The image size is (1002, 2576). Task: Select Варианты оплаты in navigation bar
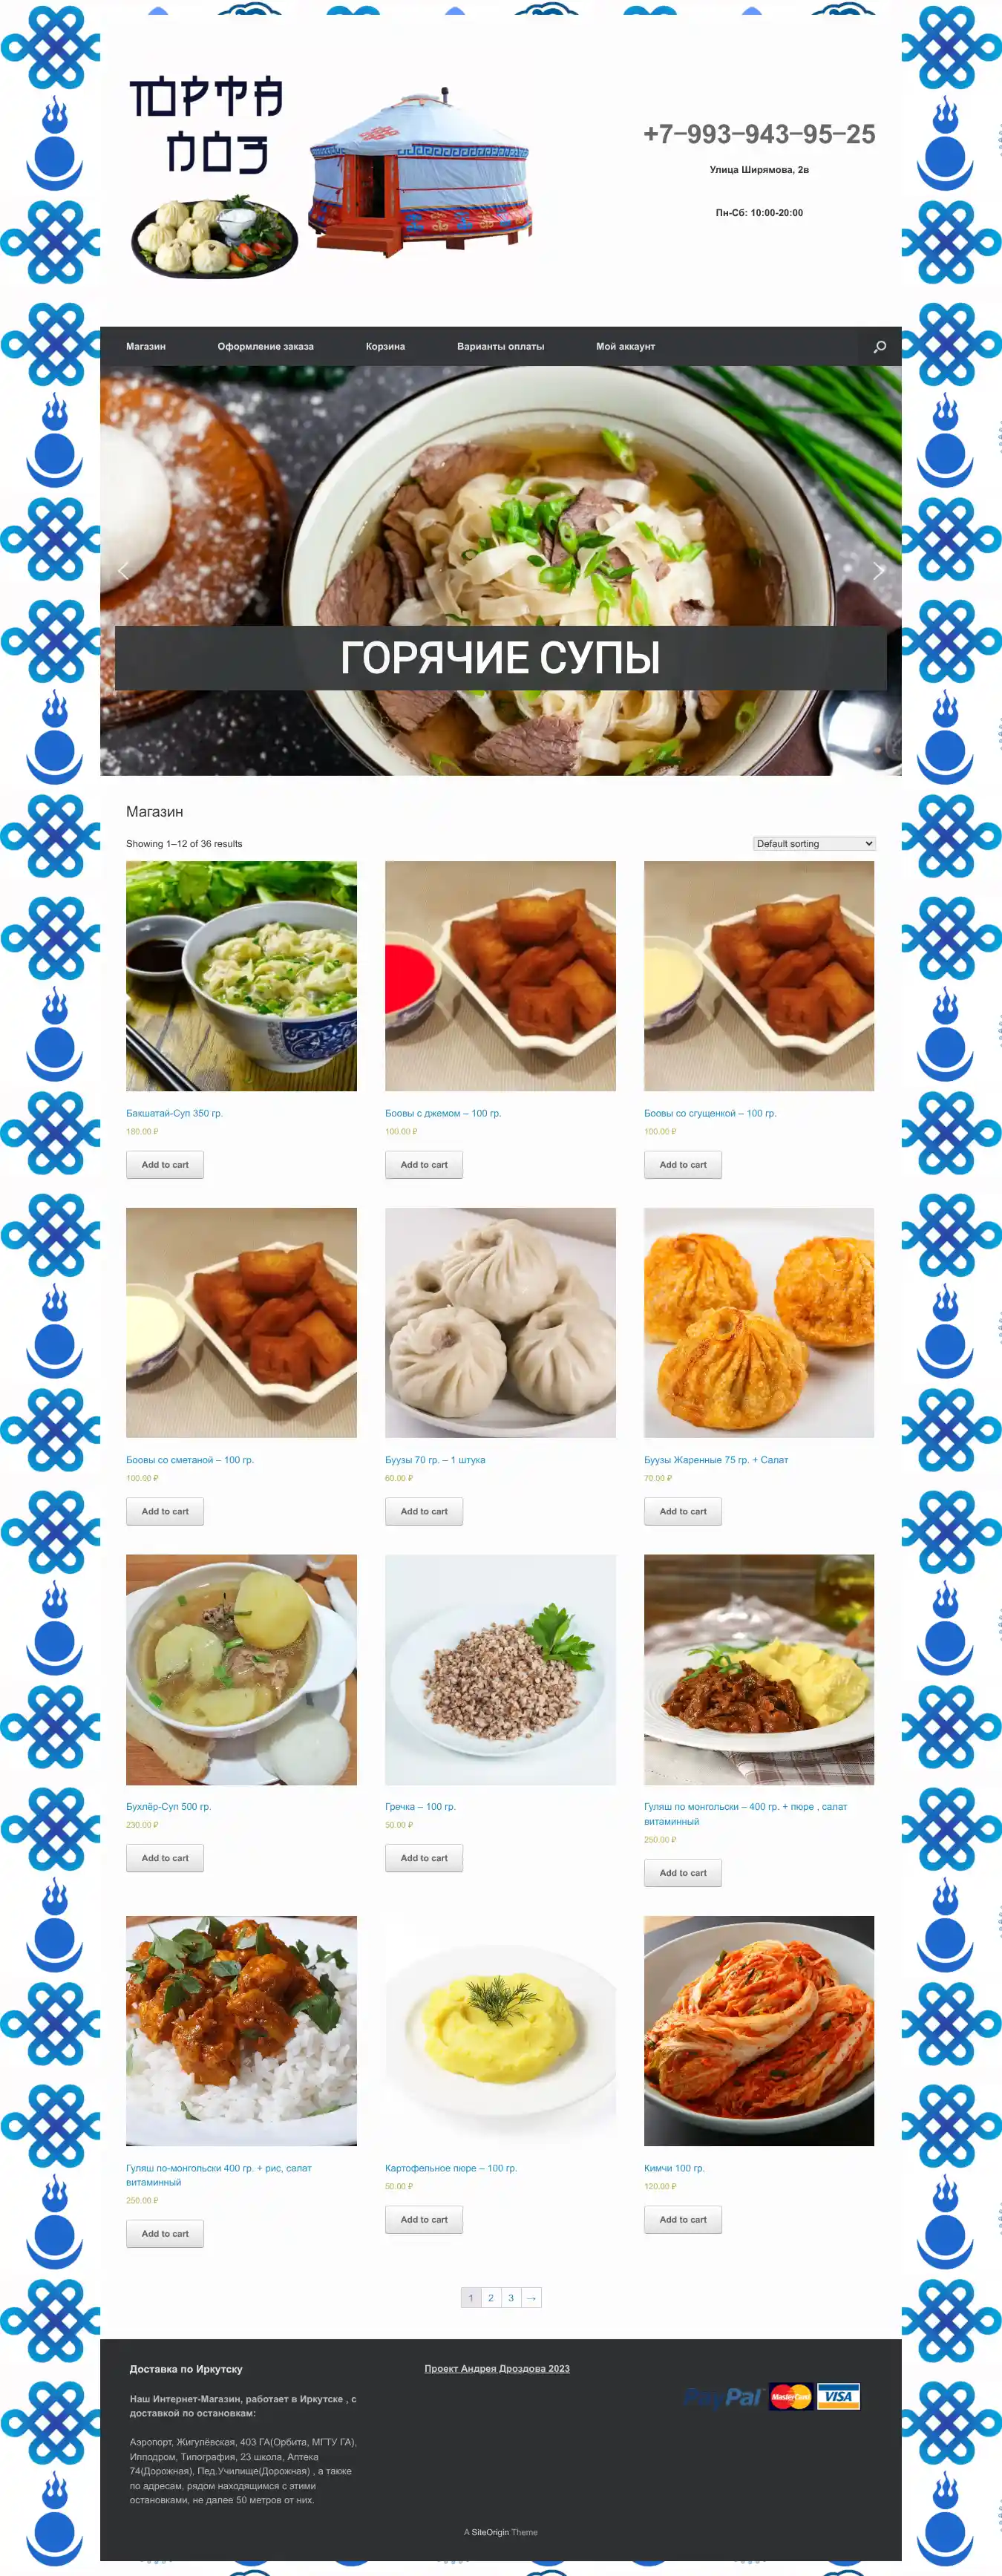pyautogui.click(x=500, y=346)
